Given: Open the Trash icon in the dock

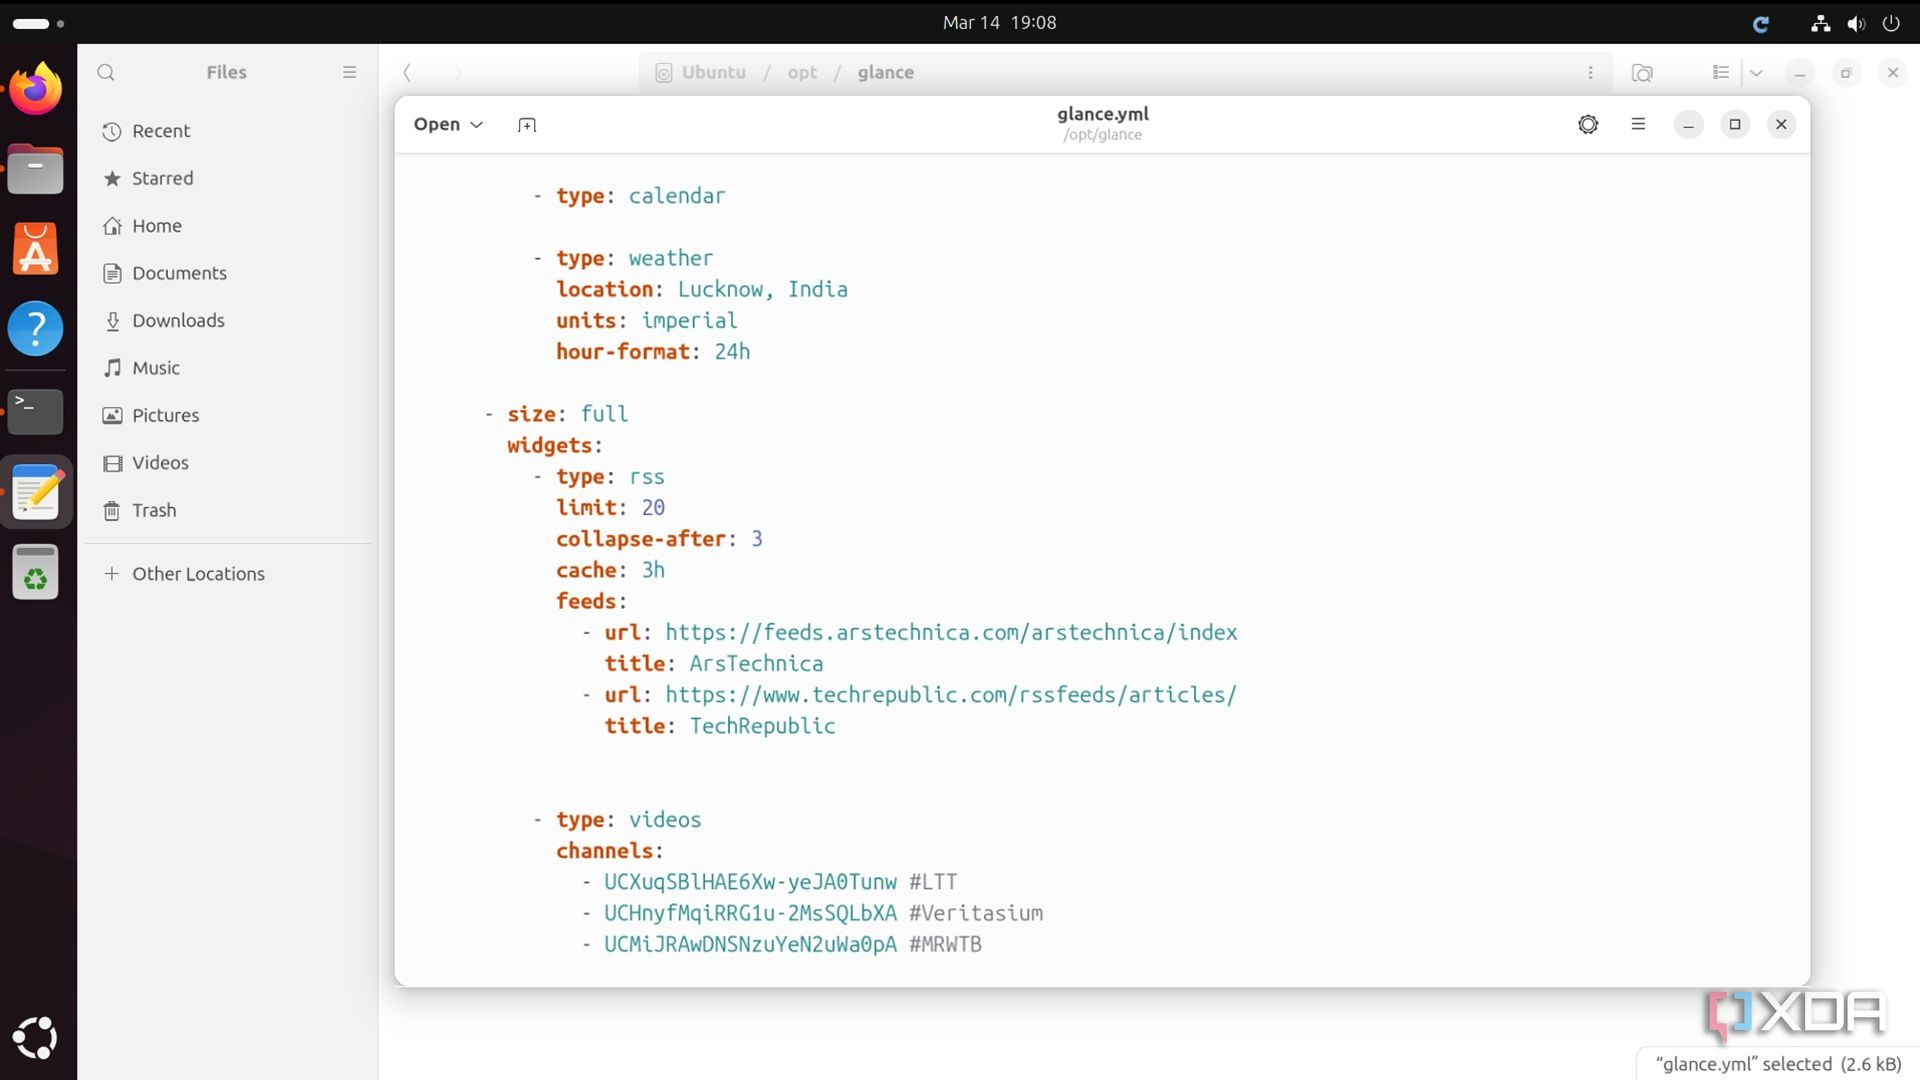Looking at the screenshot, I should pos(36,572).
